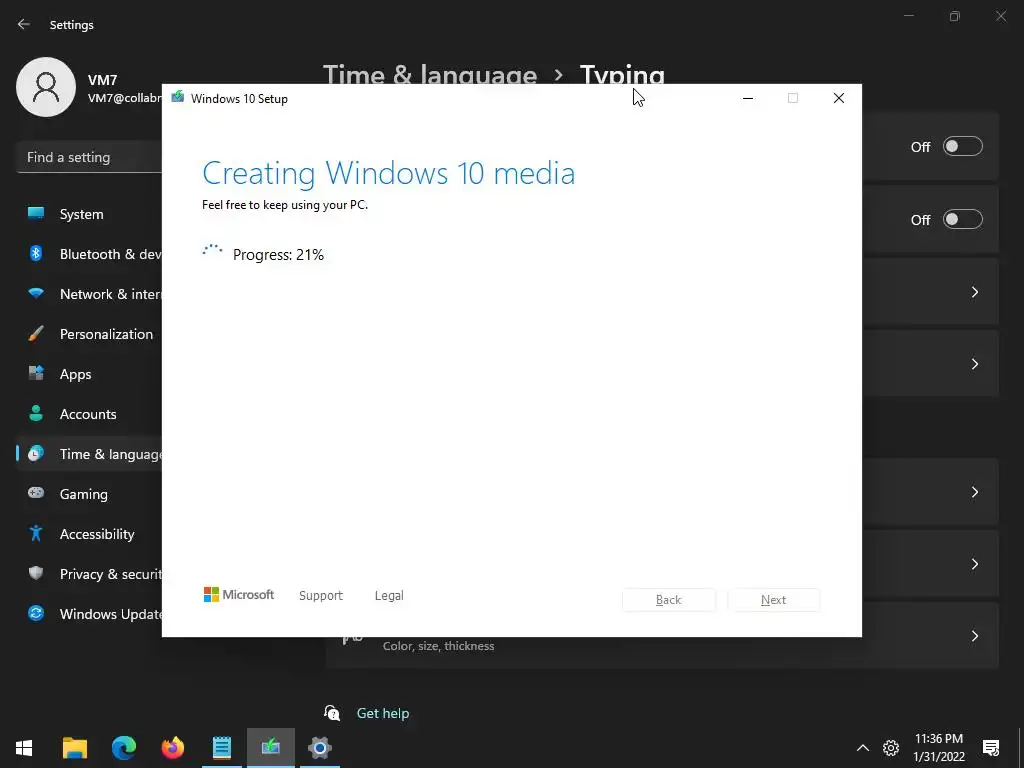Image resolution: width=1024 pixels, height=768 pixels.
Task: Open the System settings category
Action: (89, 214)
